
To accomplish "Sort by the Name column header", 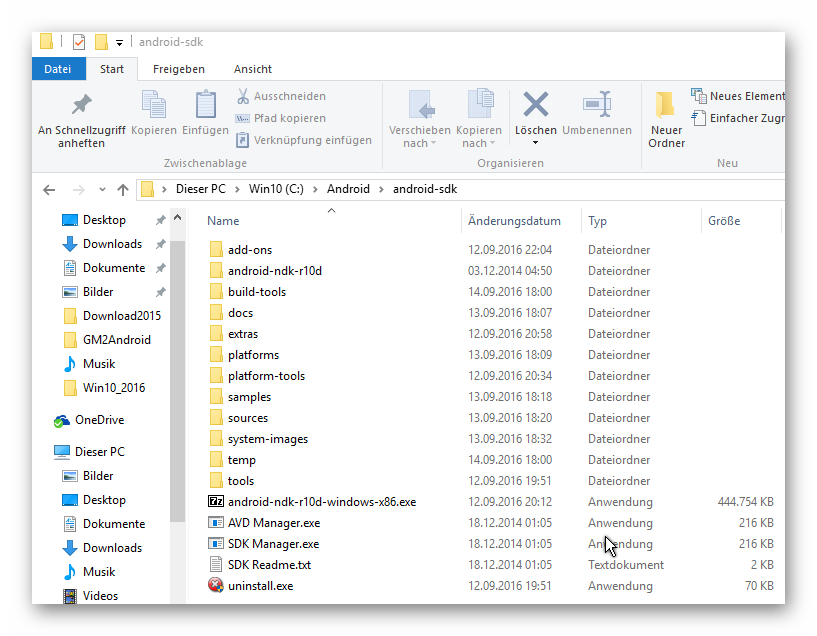I will pyautogui.click(x=223, y=221).
